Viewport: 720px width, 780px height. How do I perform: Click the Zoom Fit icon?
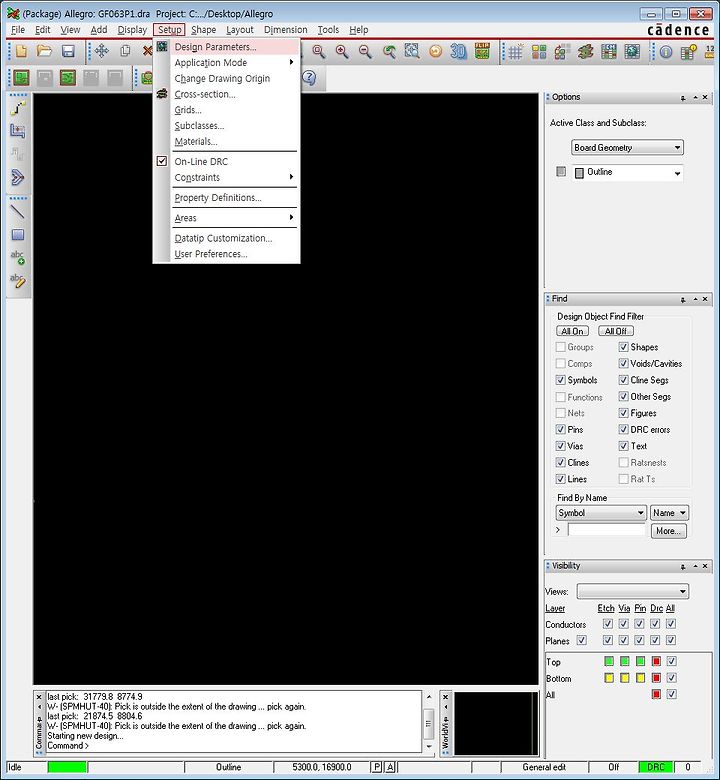point(318,51)
